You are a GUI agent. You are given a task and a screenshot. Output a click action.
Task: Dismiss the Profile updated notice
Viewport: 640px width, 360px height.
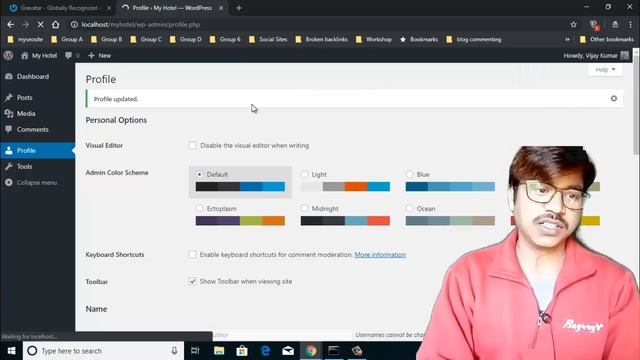pos(613,99)
